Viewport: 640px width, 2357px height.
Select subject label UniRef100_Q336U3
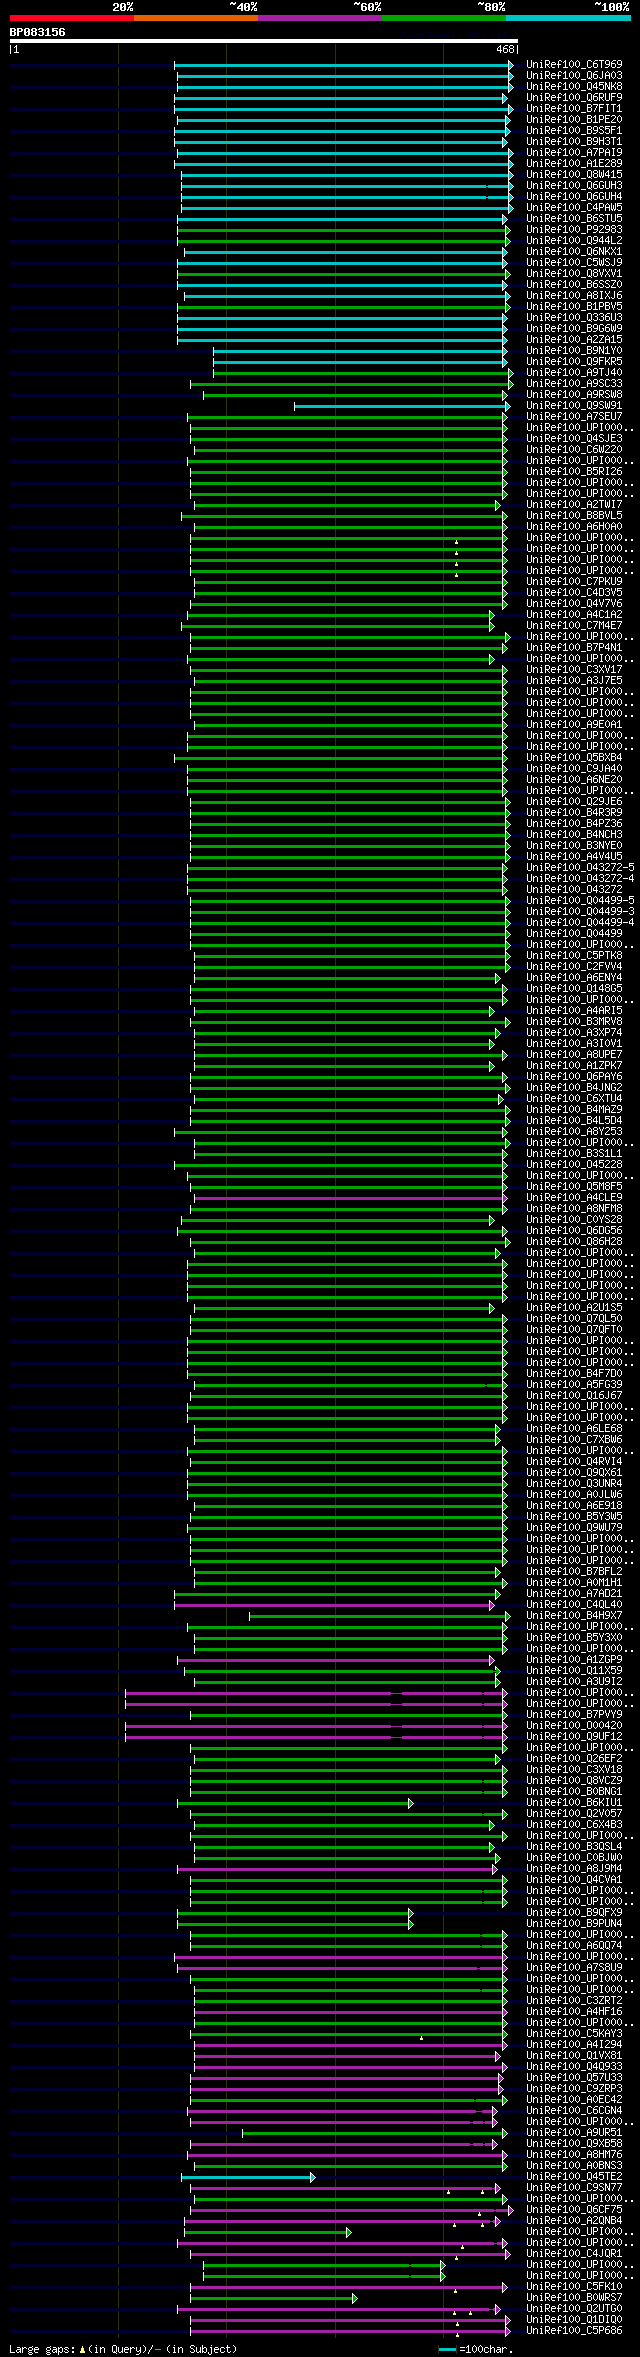point(574,317)
